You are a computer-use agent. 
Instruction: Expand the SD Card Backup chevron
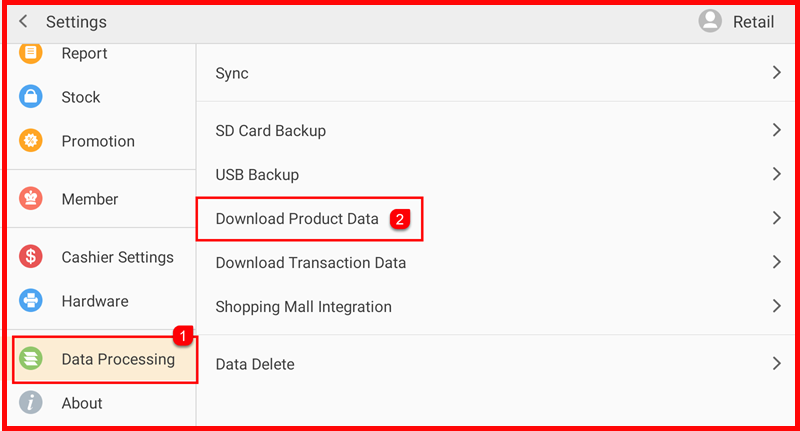coord(776,130)
